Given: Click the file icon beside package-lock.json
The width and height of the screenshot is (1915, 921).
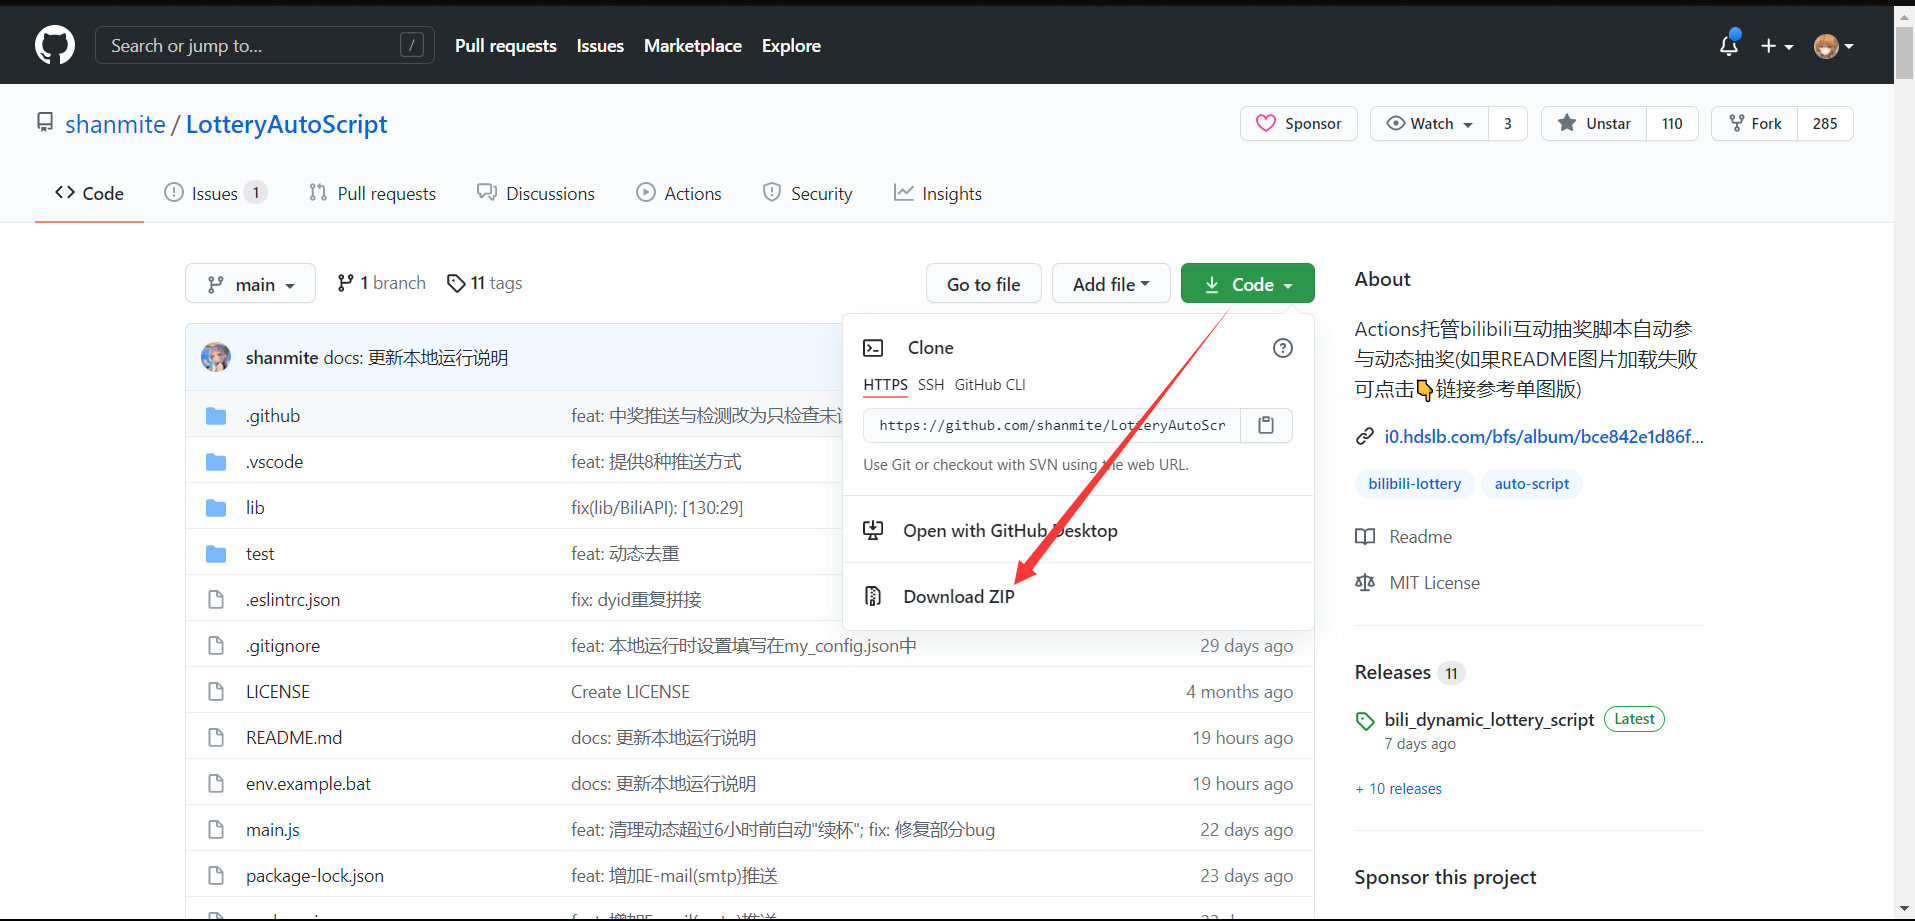Looking at the screenshot, I should pos(216,876).
